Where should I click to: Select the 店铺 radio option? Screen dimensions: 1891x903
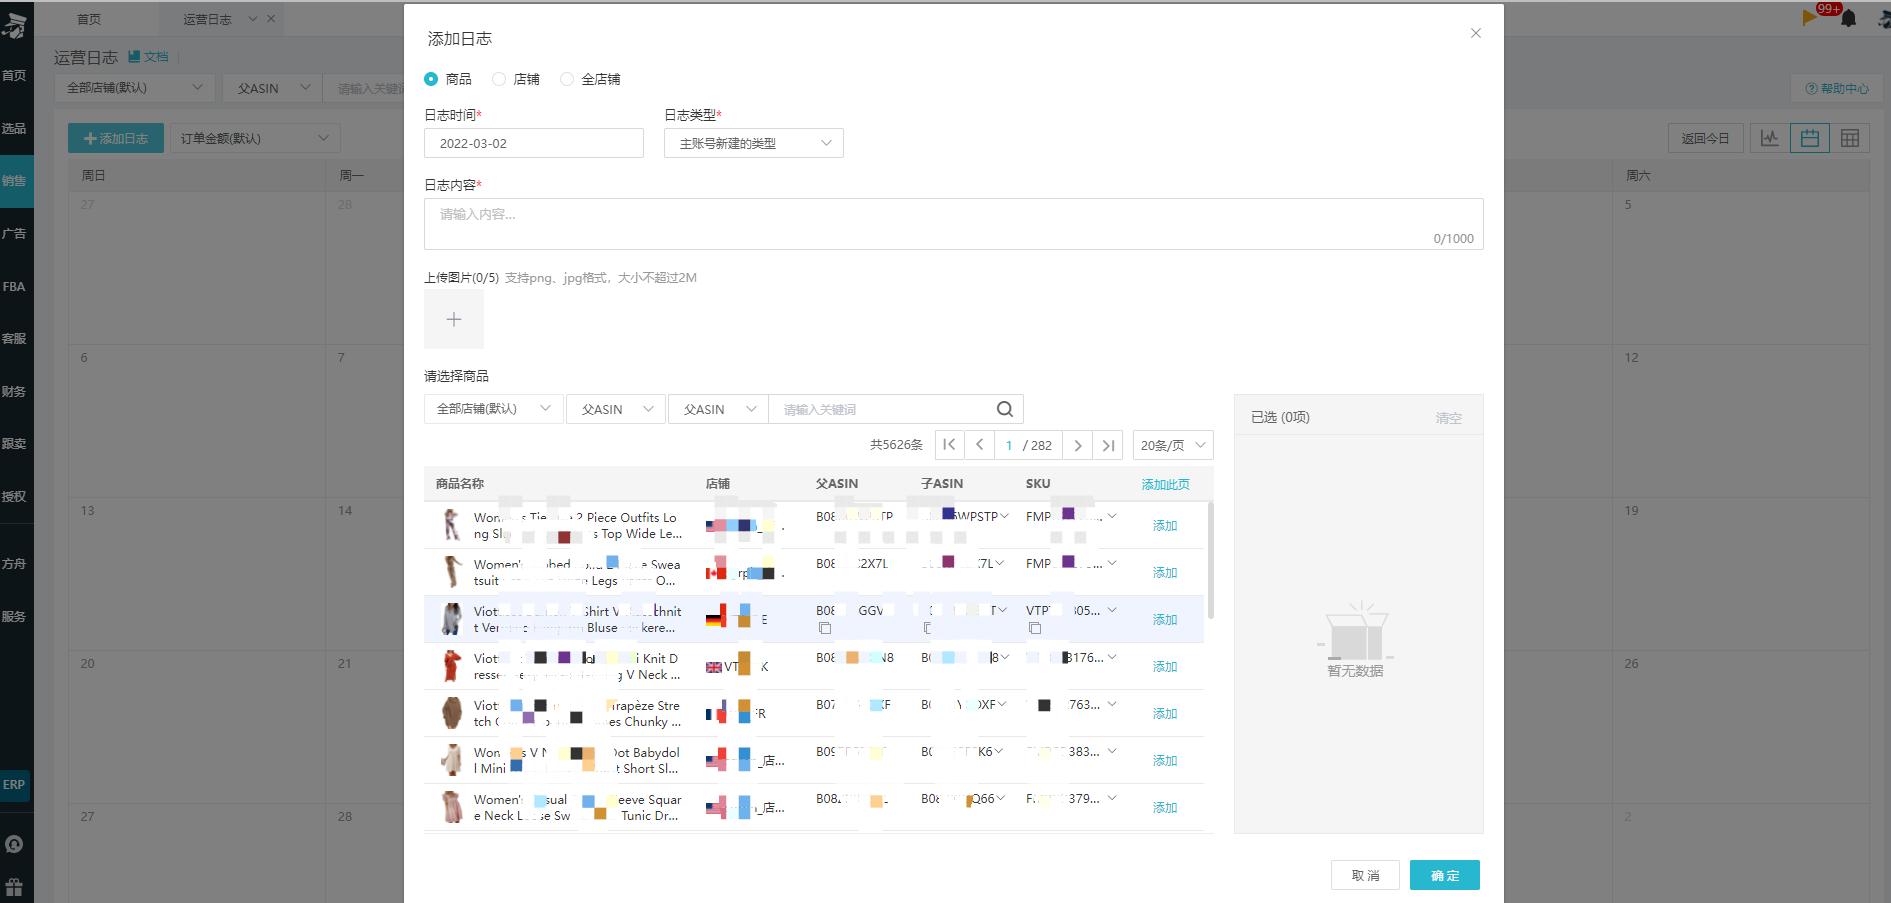pos(499,79)
